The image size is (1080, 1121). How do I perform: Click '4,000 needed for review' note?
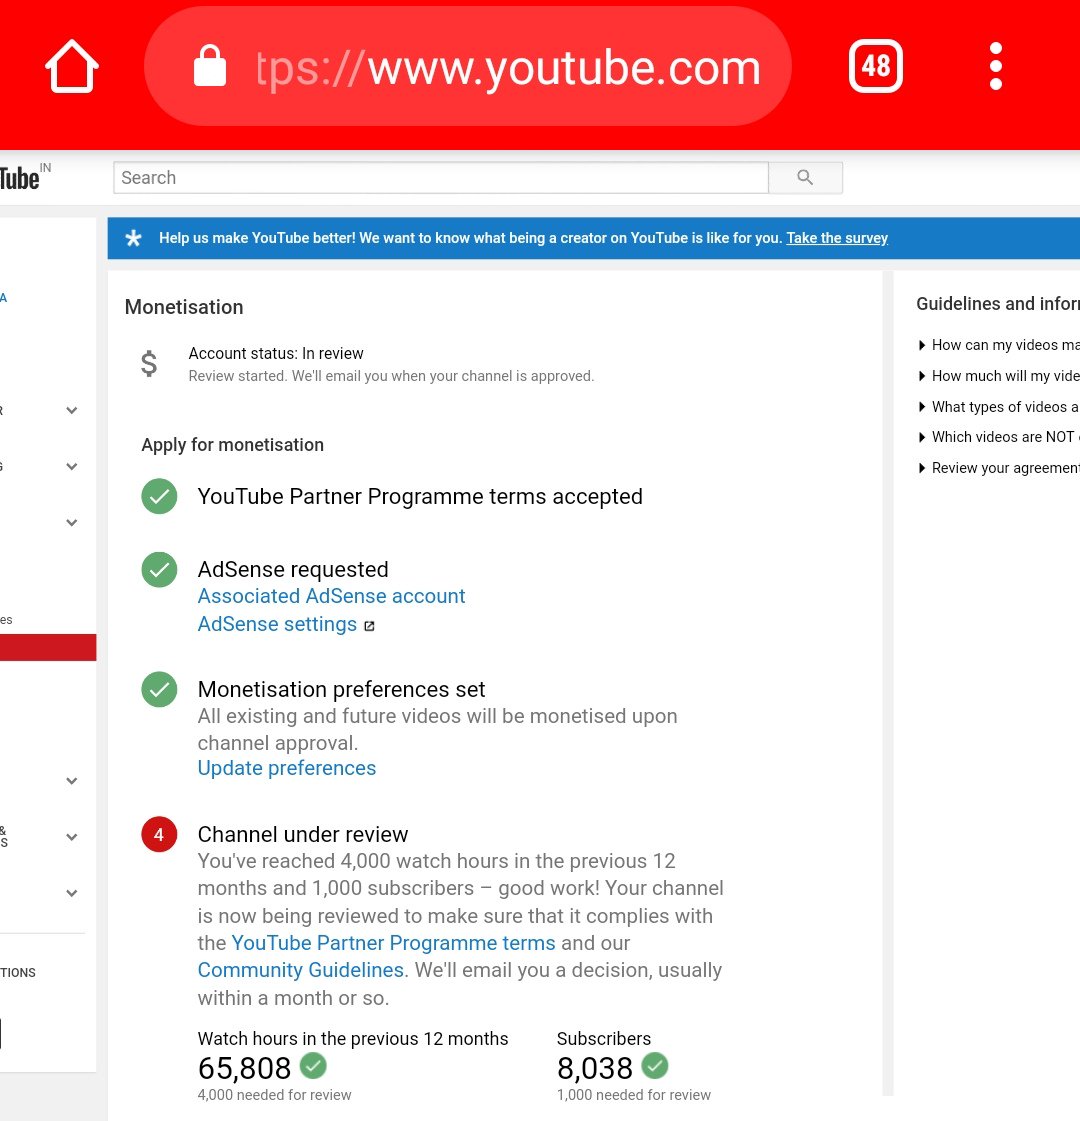pyautogui.click(x=274, y=1095)
